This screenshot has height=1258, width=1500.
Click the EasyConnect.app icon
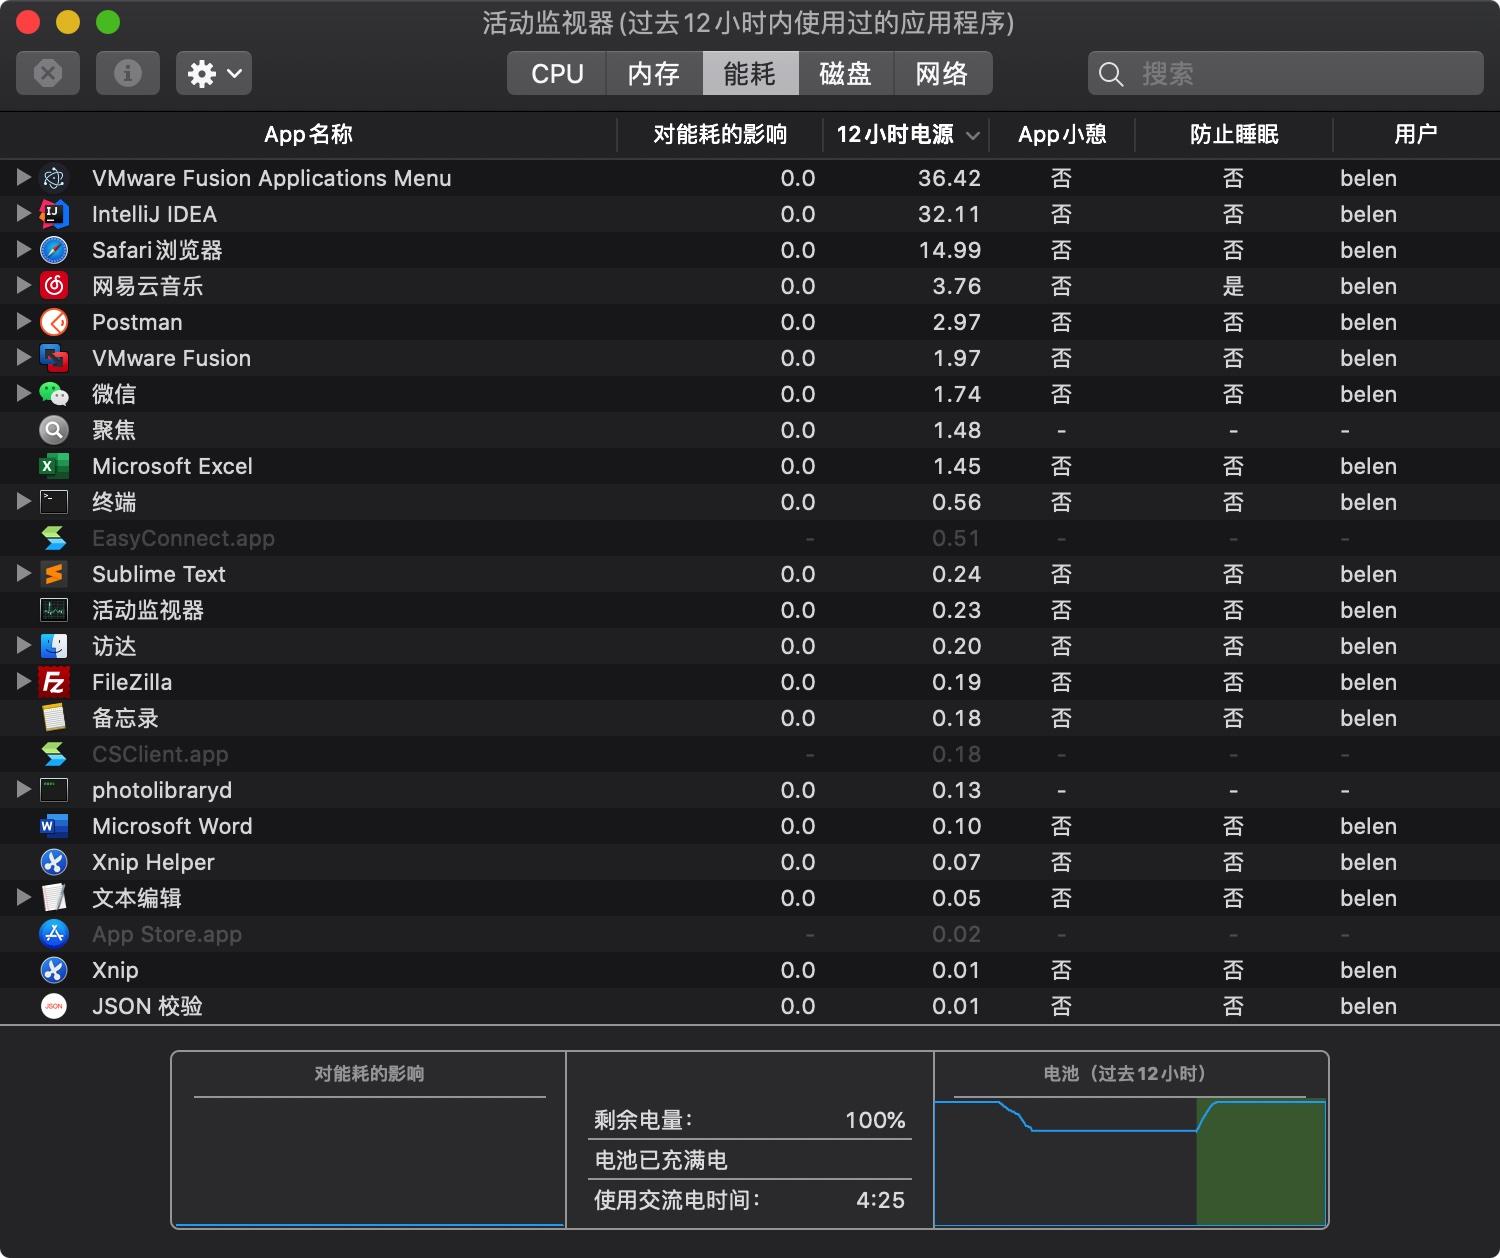54,538
